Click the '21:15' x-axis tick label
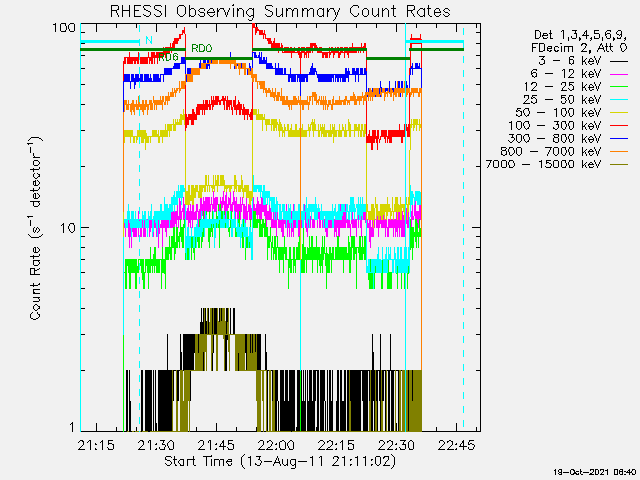 (x=96, y=445)
